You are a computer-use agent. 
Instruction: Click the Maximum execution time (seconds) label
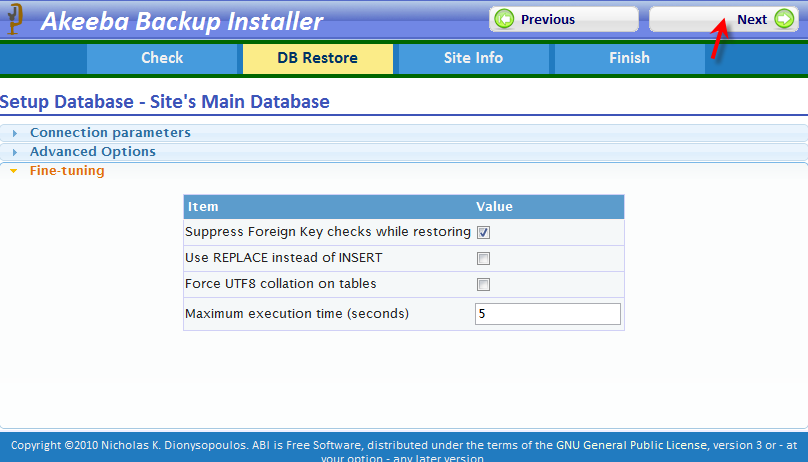tap(297, 314)
